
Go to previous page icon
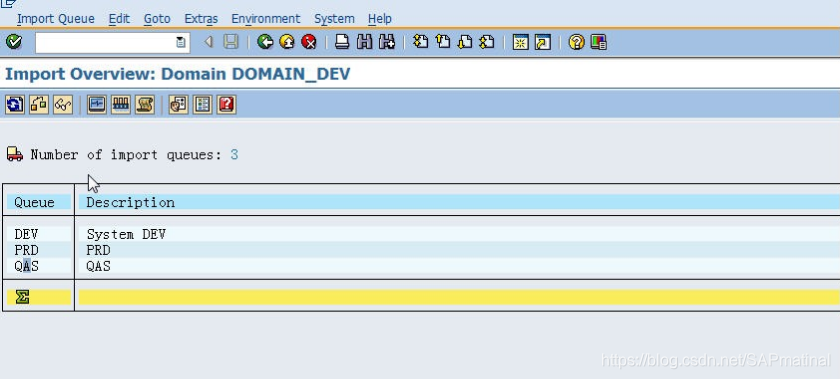click(x=443, y=42)
